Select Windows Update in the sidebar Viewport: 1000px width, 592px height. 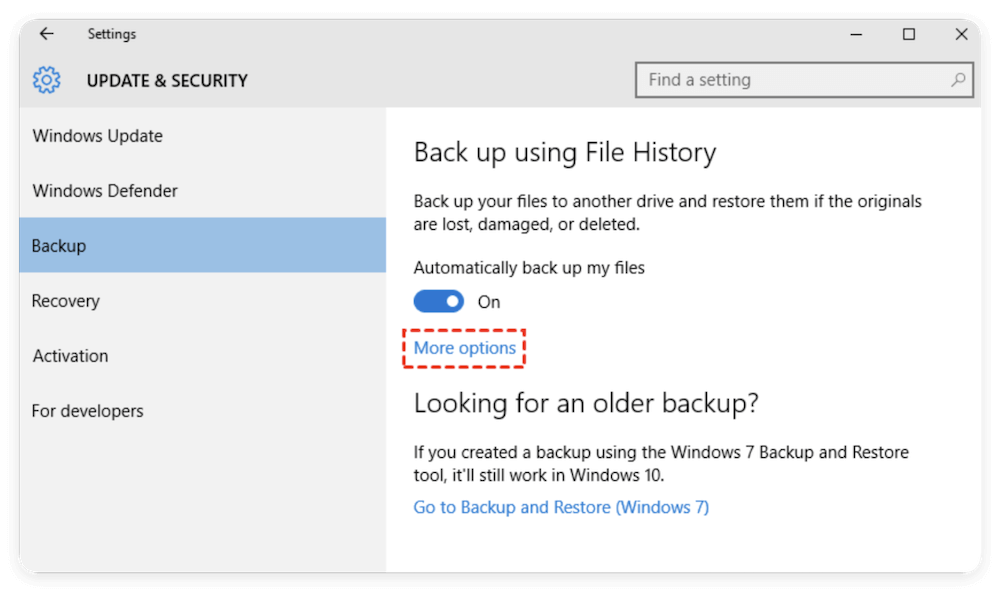tap(97, 135)
